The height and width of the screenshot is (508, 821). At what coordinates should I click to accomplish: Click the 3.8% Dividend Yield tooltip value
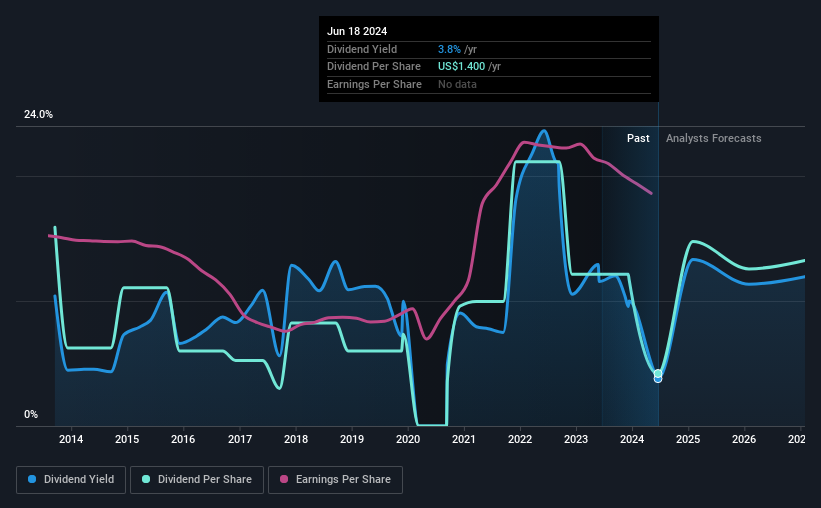pos(449,49)
